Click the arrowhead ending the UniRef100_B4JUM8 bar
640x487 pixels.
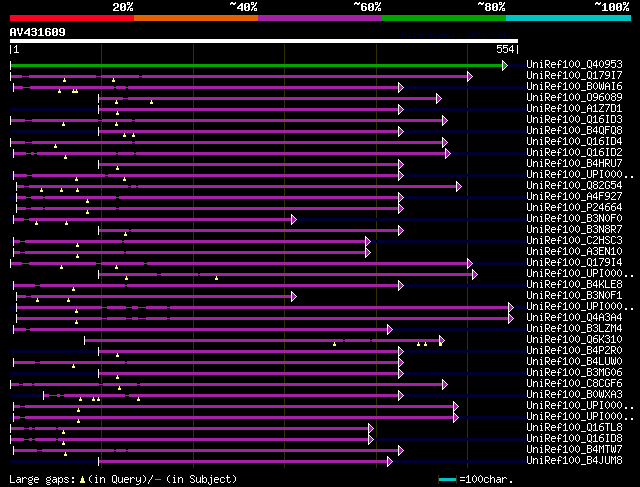[390, 462]
